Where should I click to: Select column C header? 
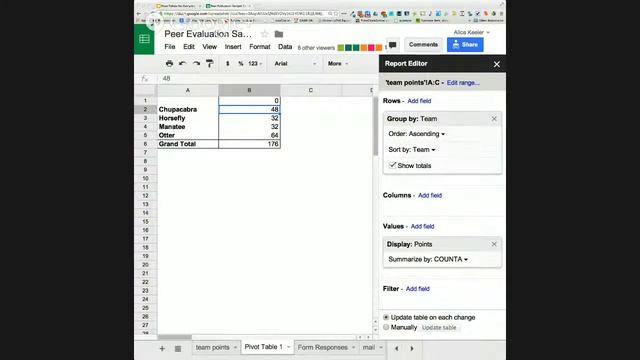click(x=311, y=90)
